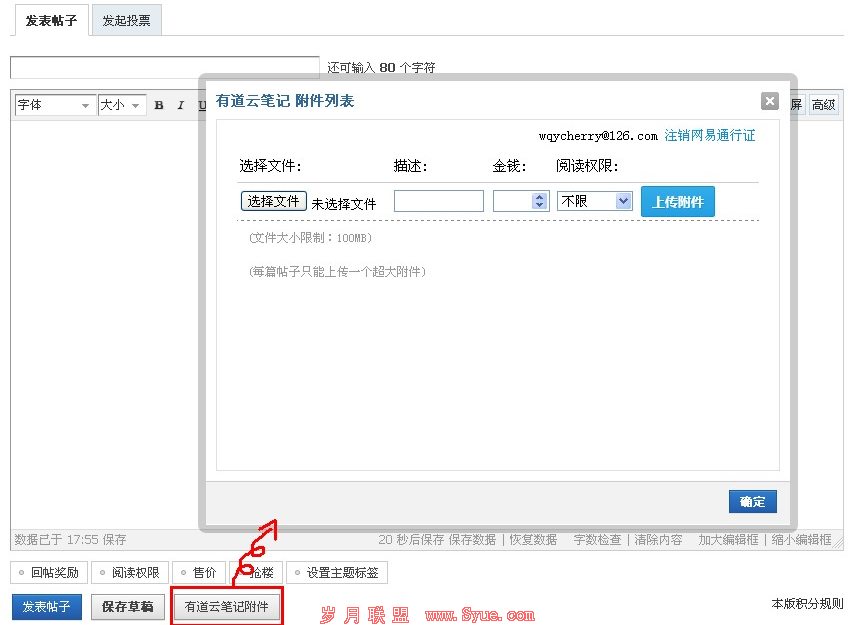The width and height of the screenshot is (852, 625).
Task: Open the 字体 font dropdown
Action: click(x=53, y=104)
